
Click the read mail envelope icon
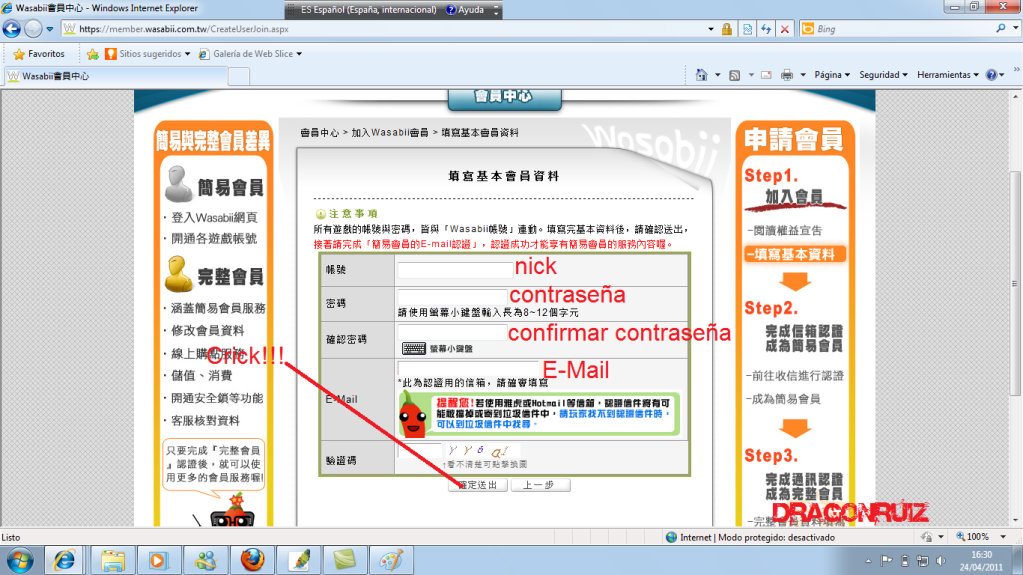click(767, 75)
